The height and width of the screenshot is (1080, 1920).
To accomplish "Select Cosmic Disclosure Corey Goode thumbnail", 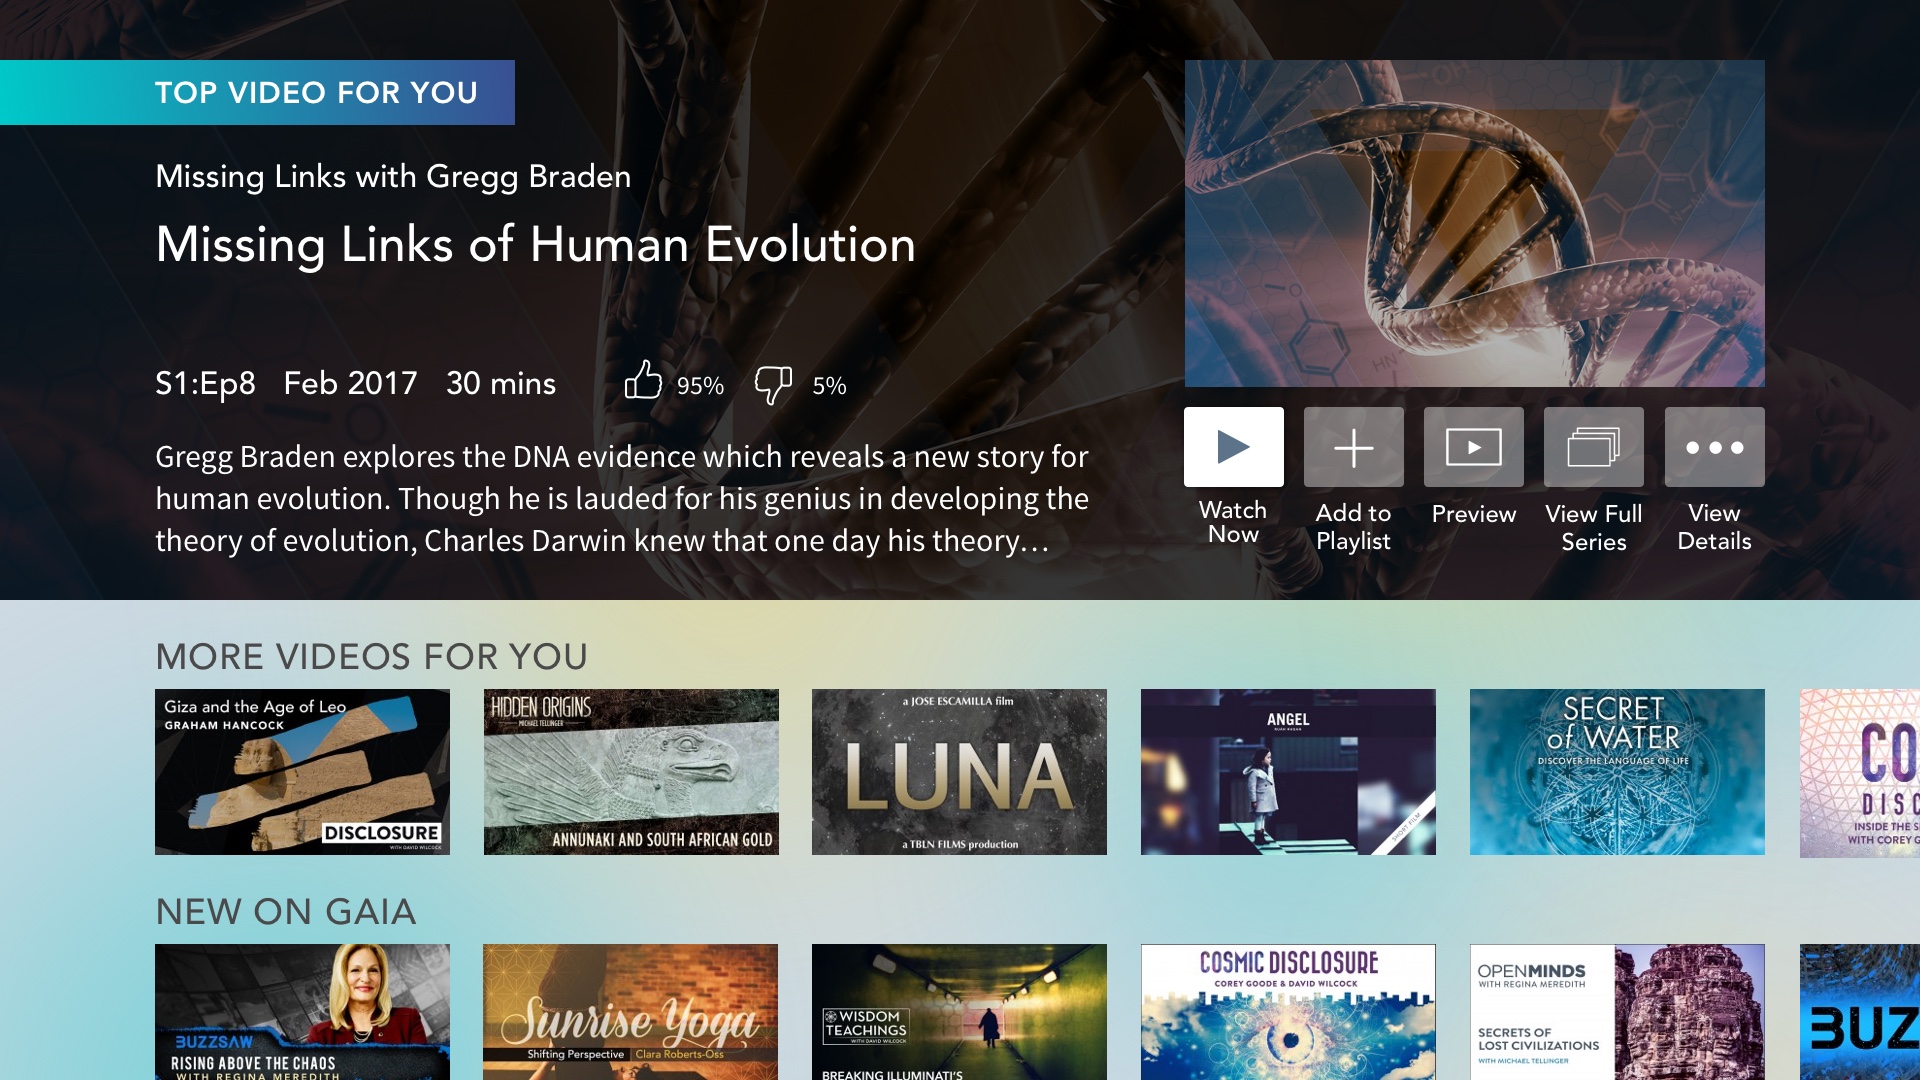I will [1288, 1012].
